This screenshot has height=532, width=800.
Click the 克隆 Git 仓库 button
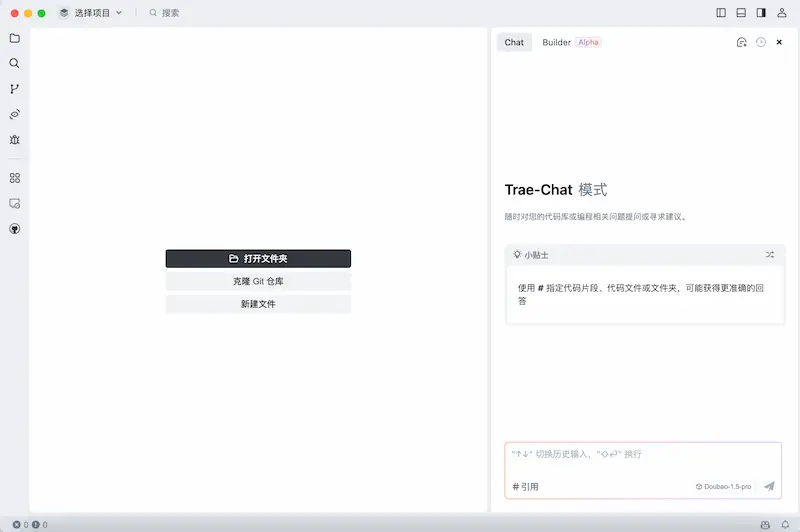point(258,281)
